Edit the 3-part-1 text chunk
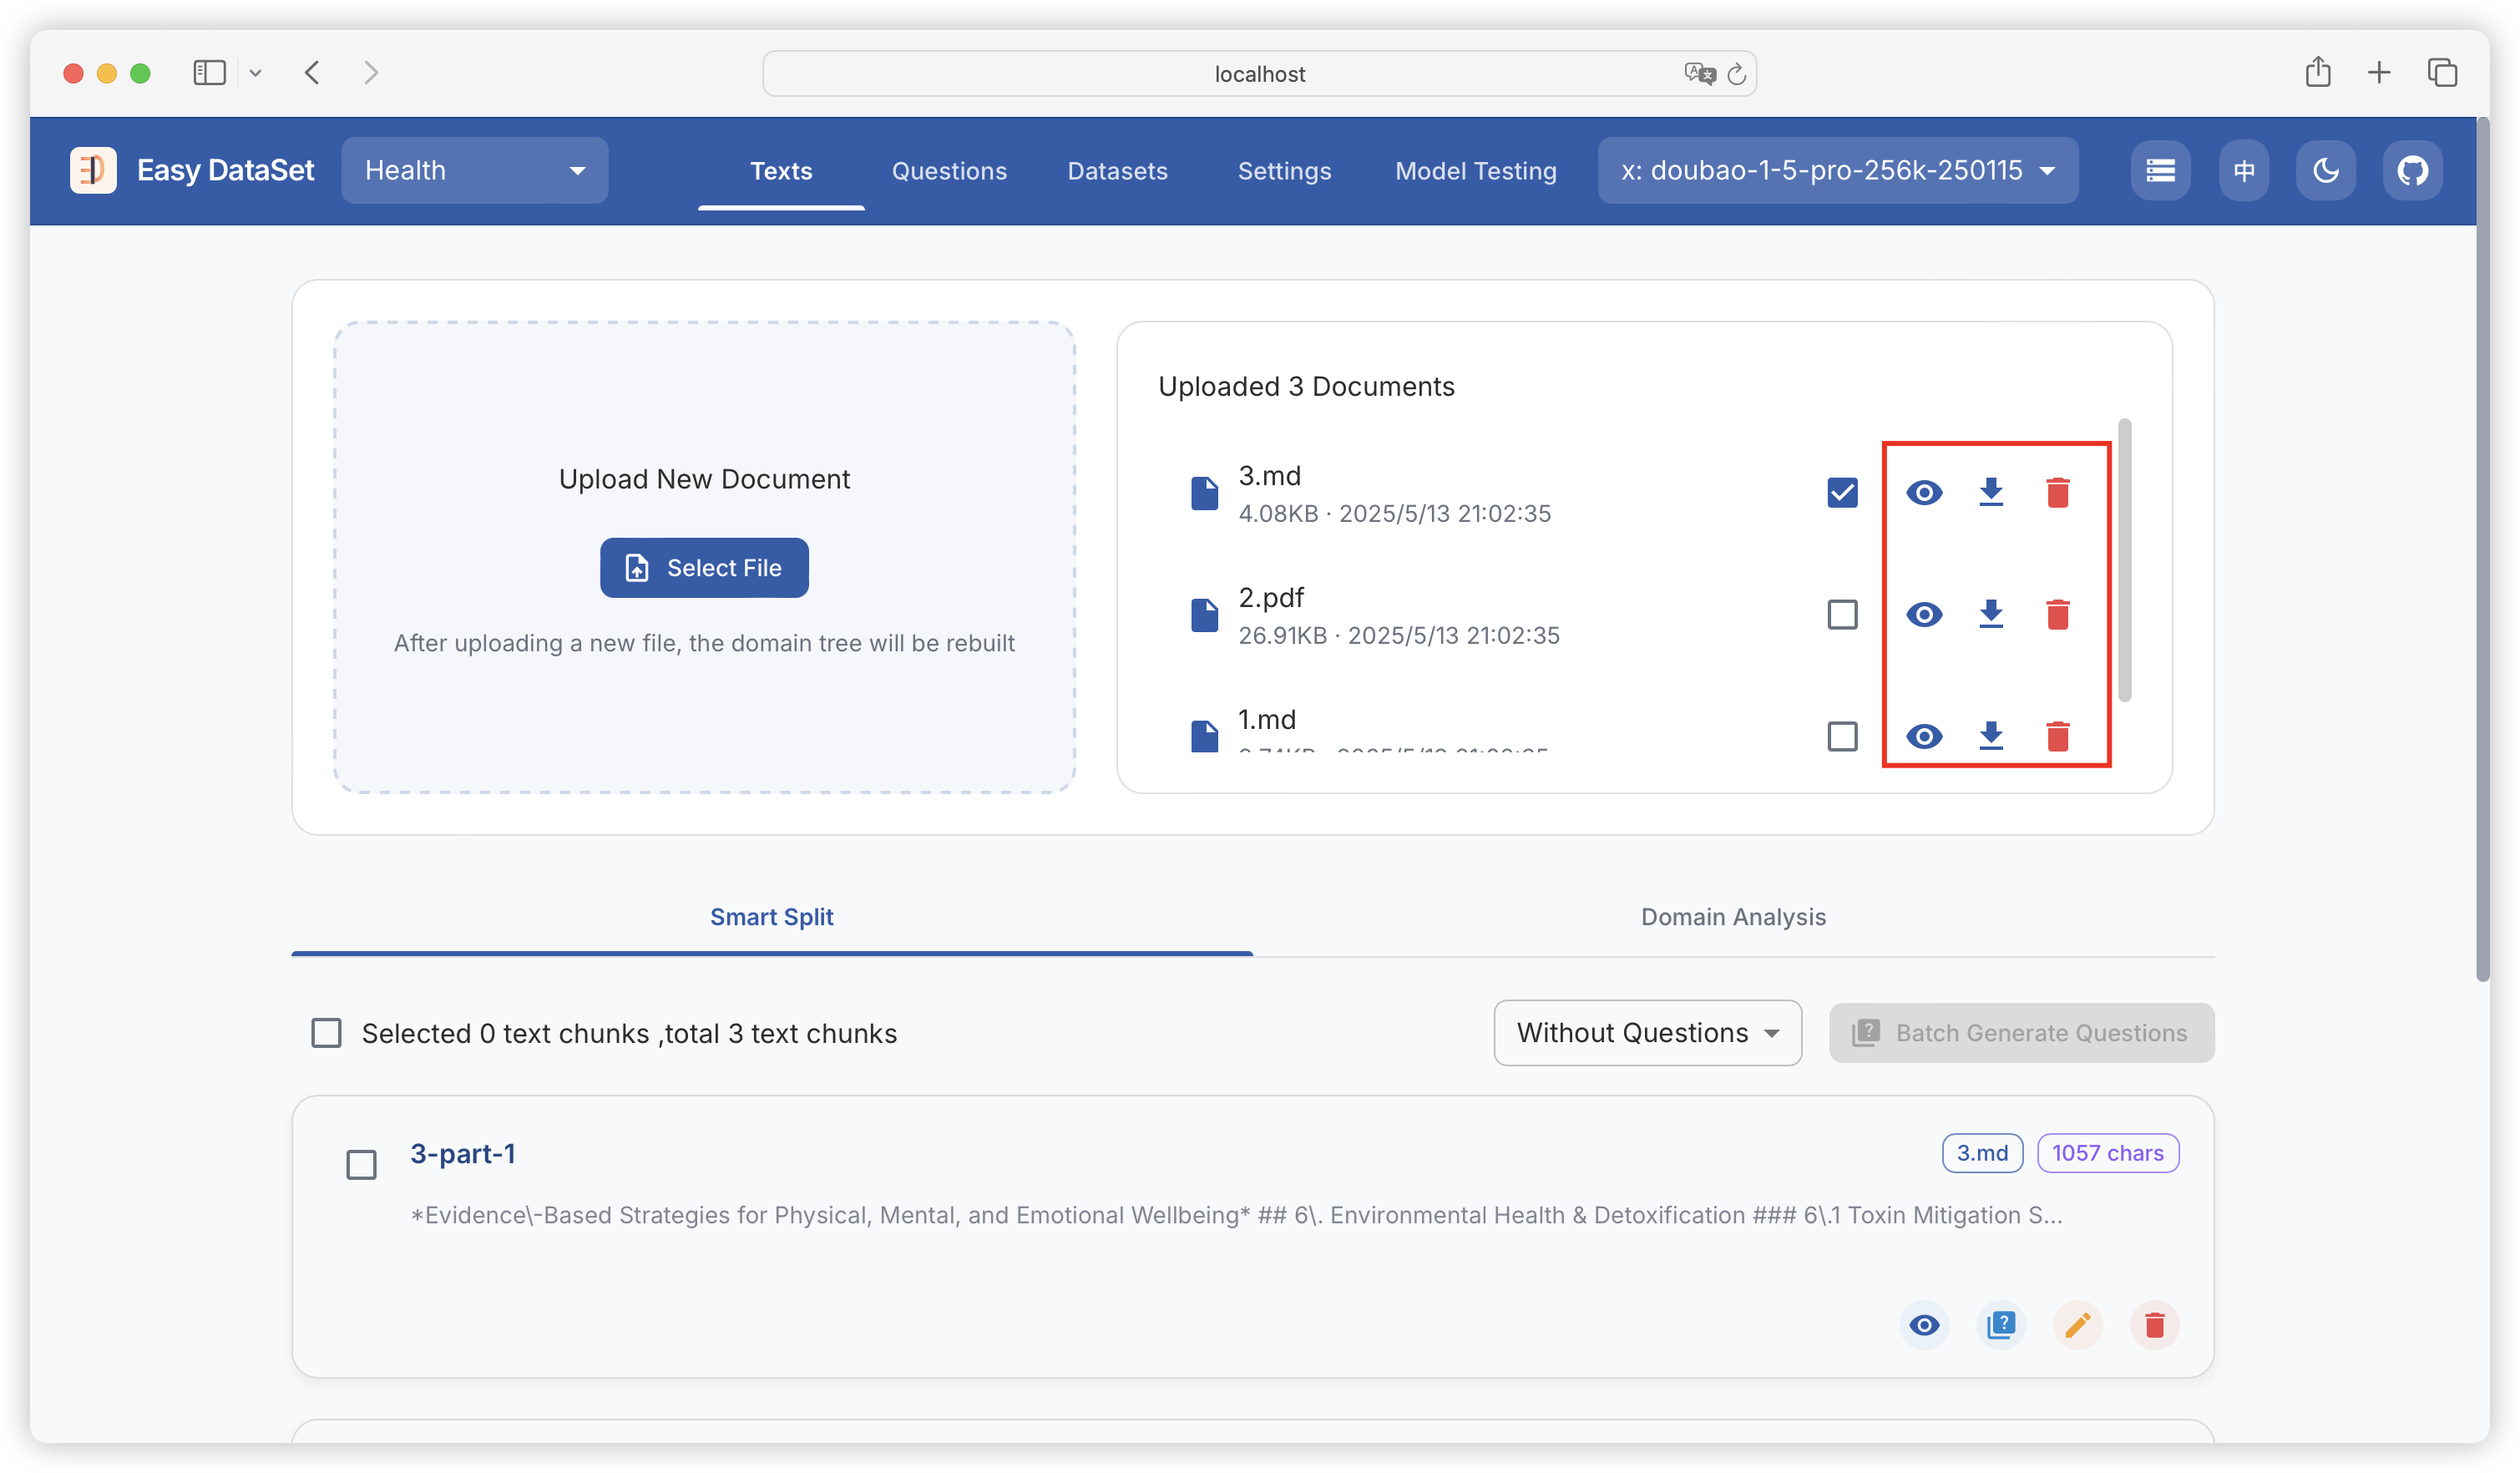Viewport: 2520px width, 1473px height. (x=2077, y=1325)
